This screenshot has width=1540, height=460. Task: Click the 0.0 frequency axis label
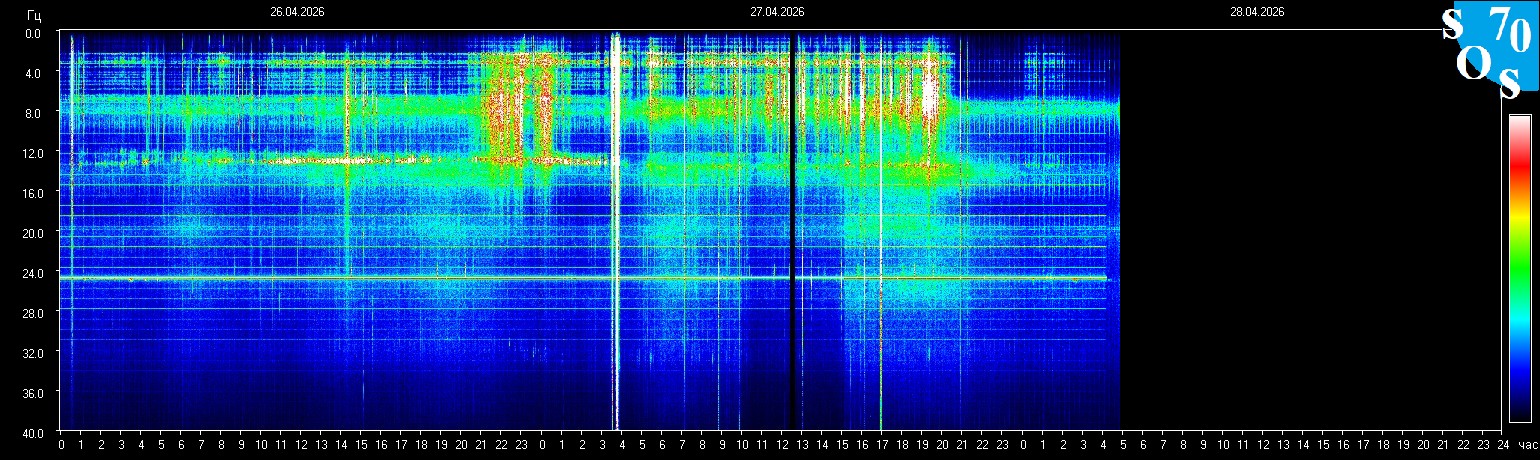[x=33, y=33]
